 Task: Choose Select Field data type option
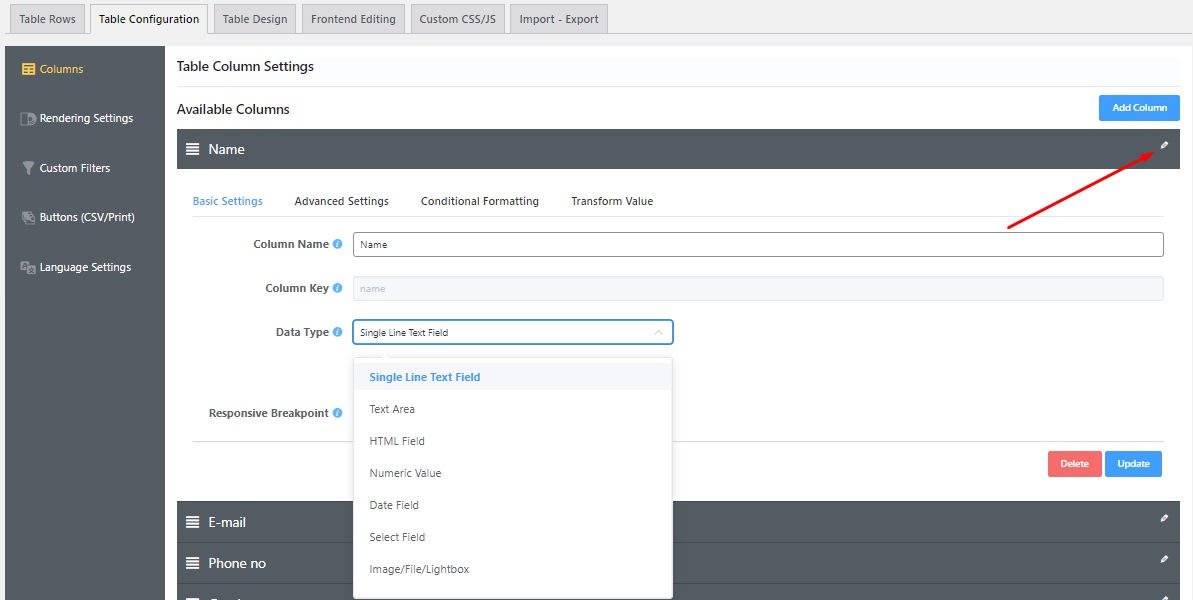pyautogui.click(x=513, y=537)
